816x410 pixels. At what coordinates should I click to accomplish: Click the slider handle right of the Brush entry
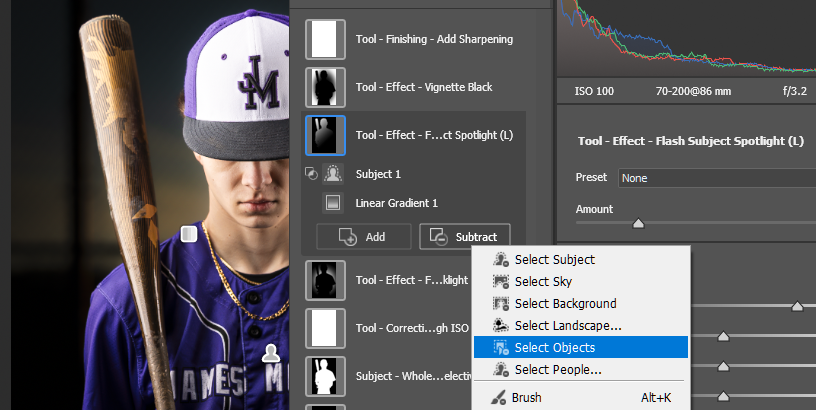point(723,397)
